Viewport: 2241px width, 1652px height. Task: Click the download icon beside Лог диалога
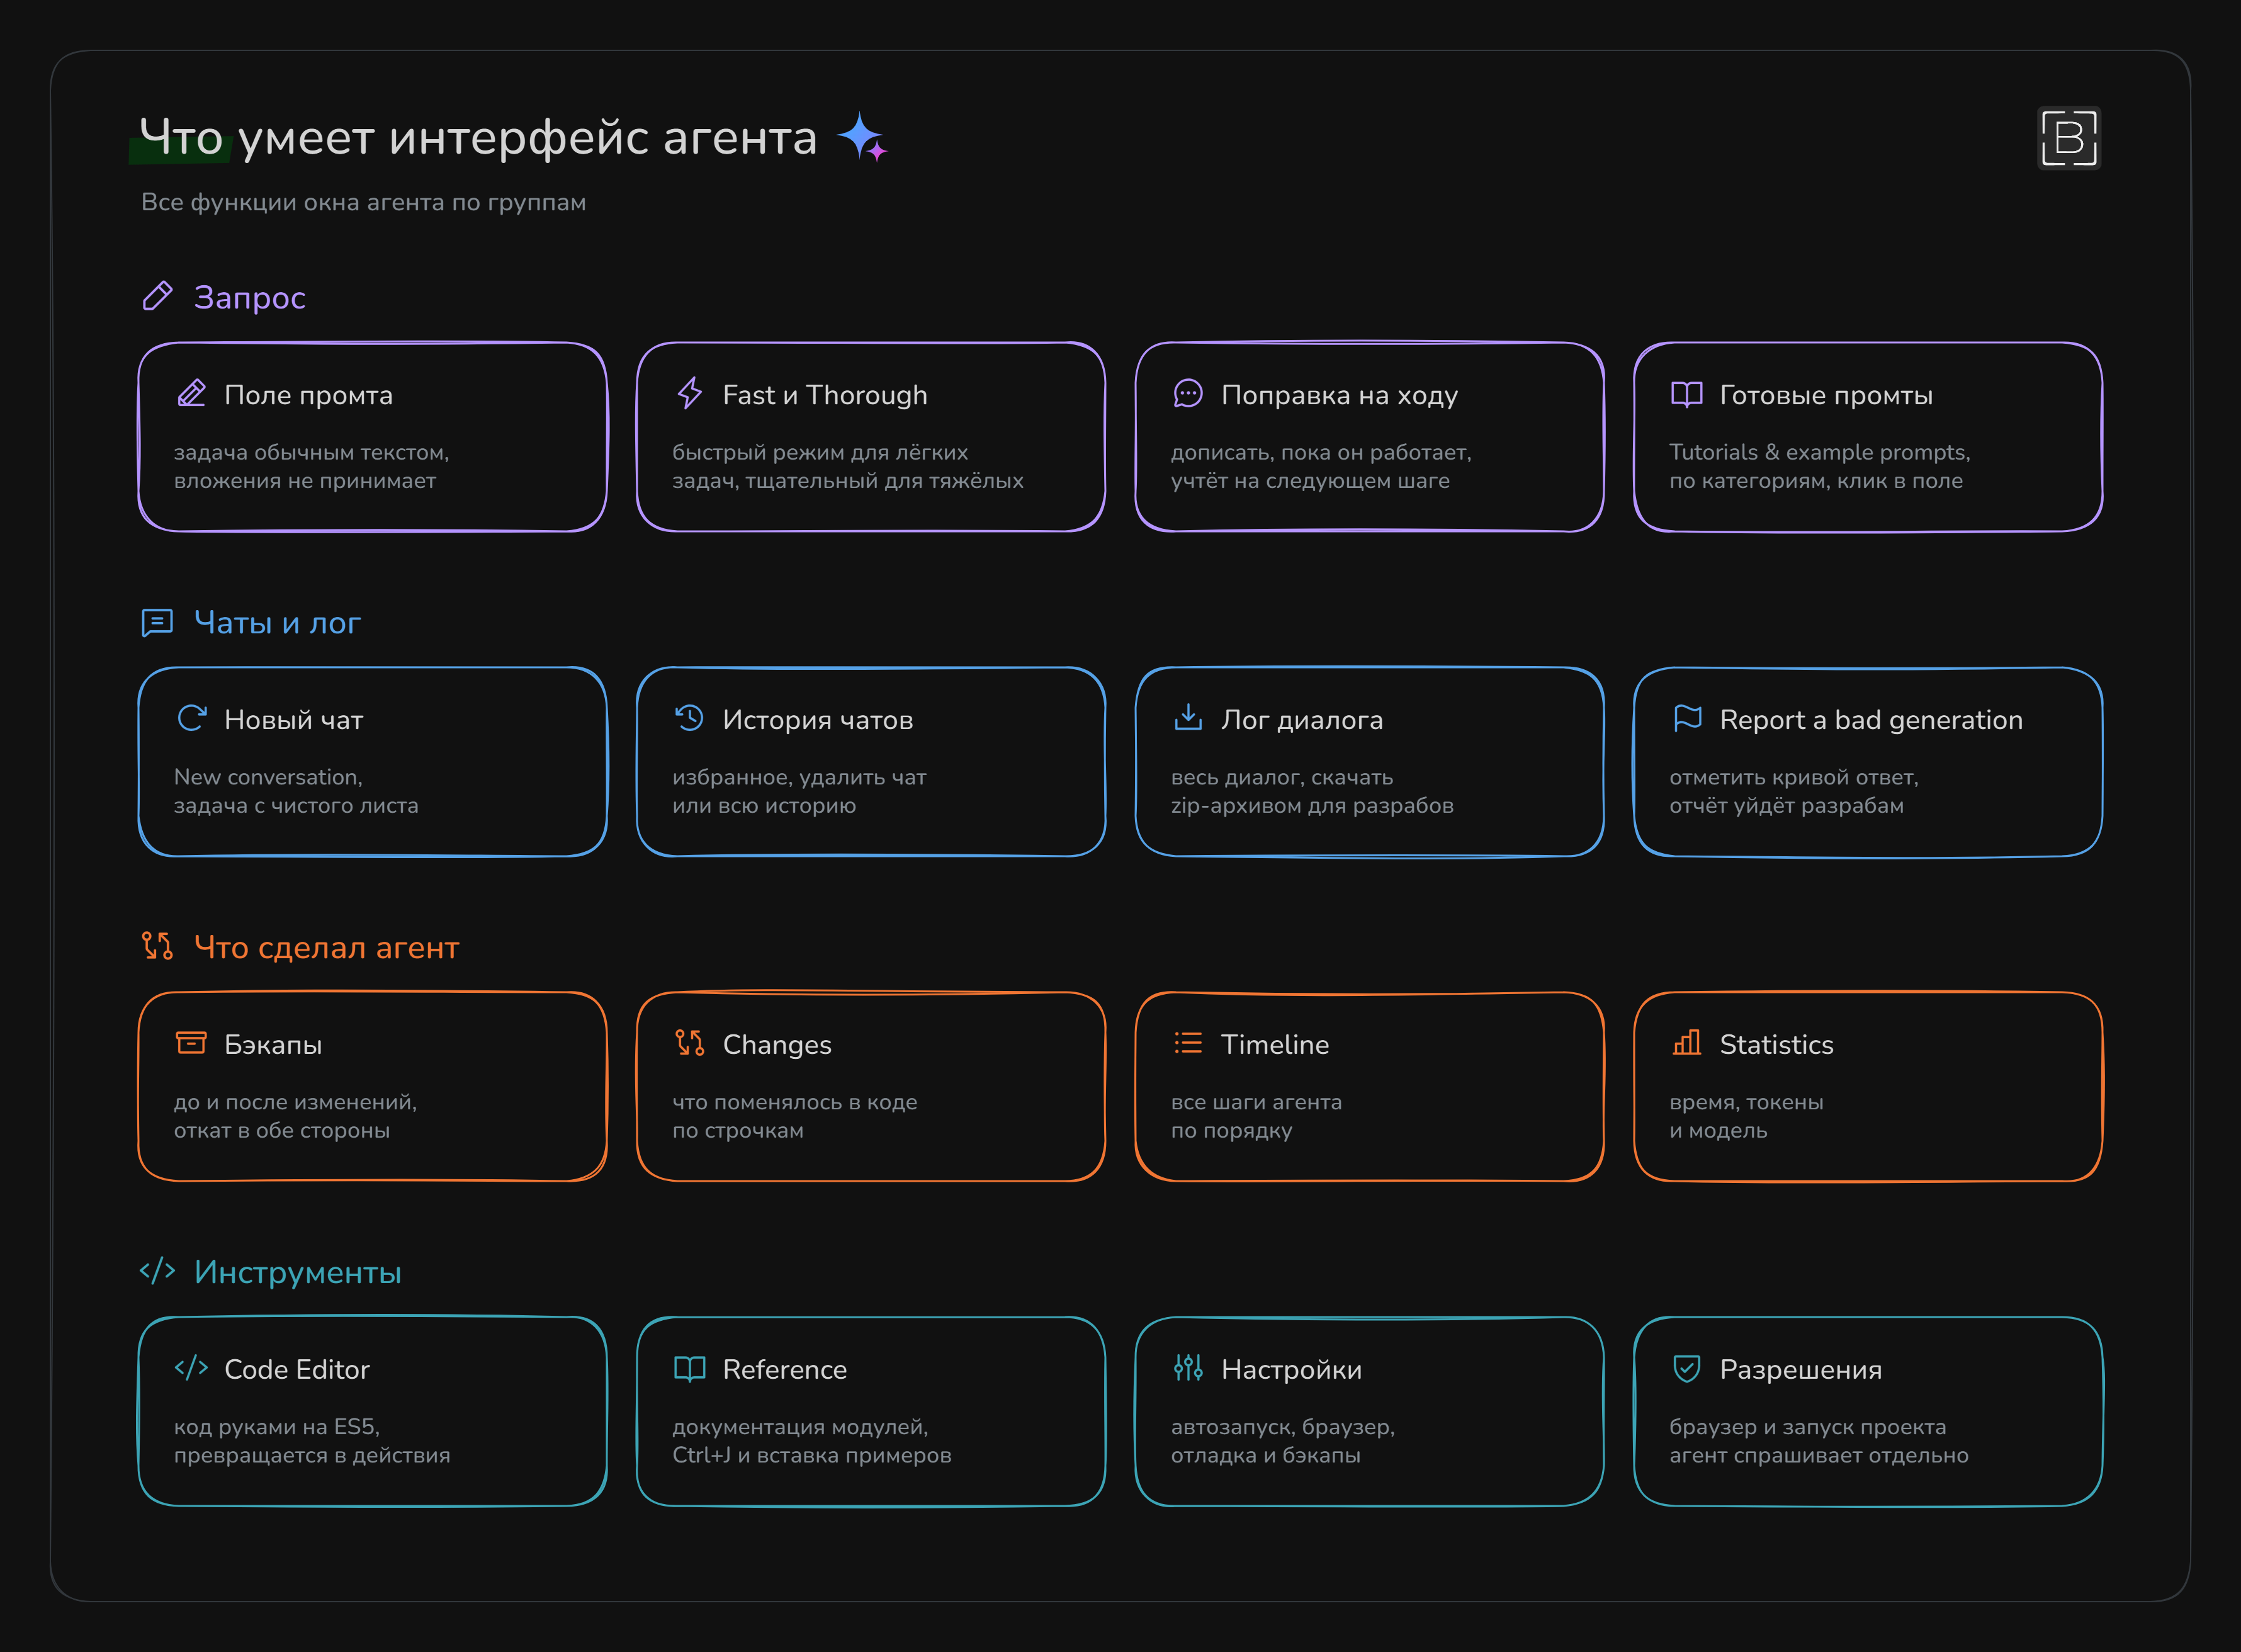[1188, 717]
